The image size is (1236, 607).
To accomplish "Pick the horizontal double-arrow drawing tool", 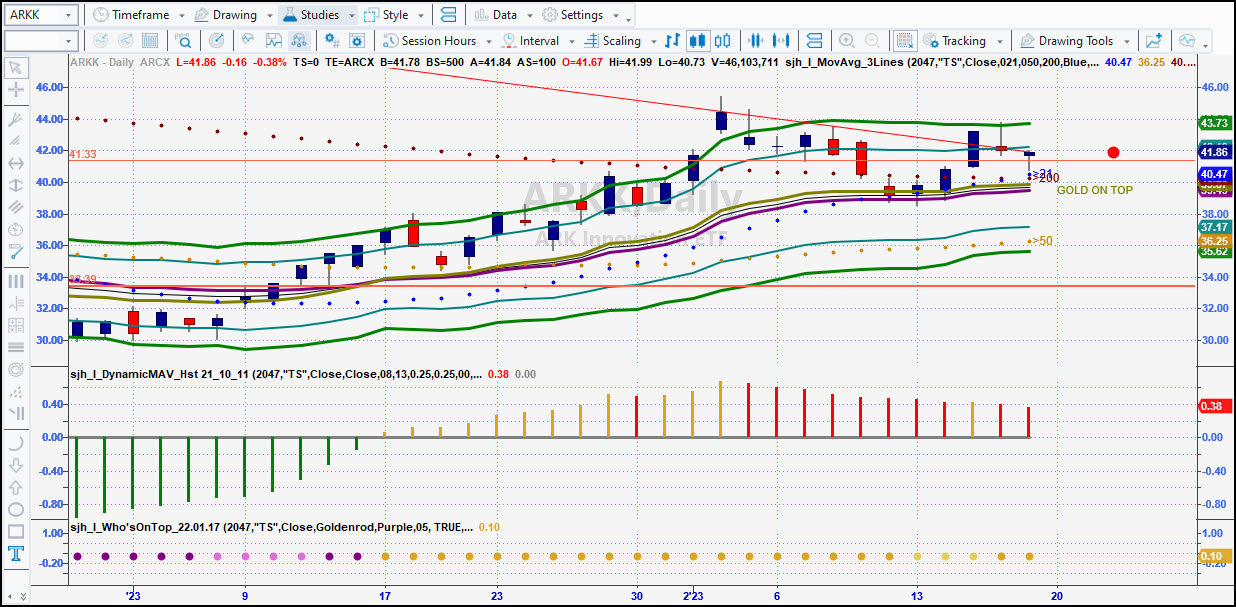I will 16,163.
